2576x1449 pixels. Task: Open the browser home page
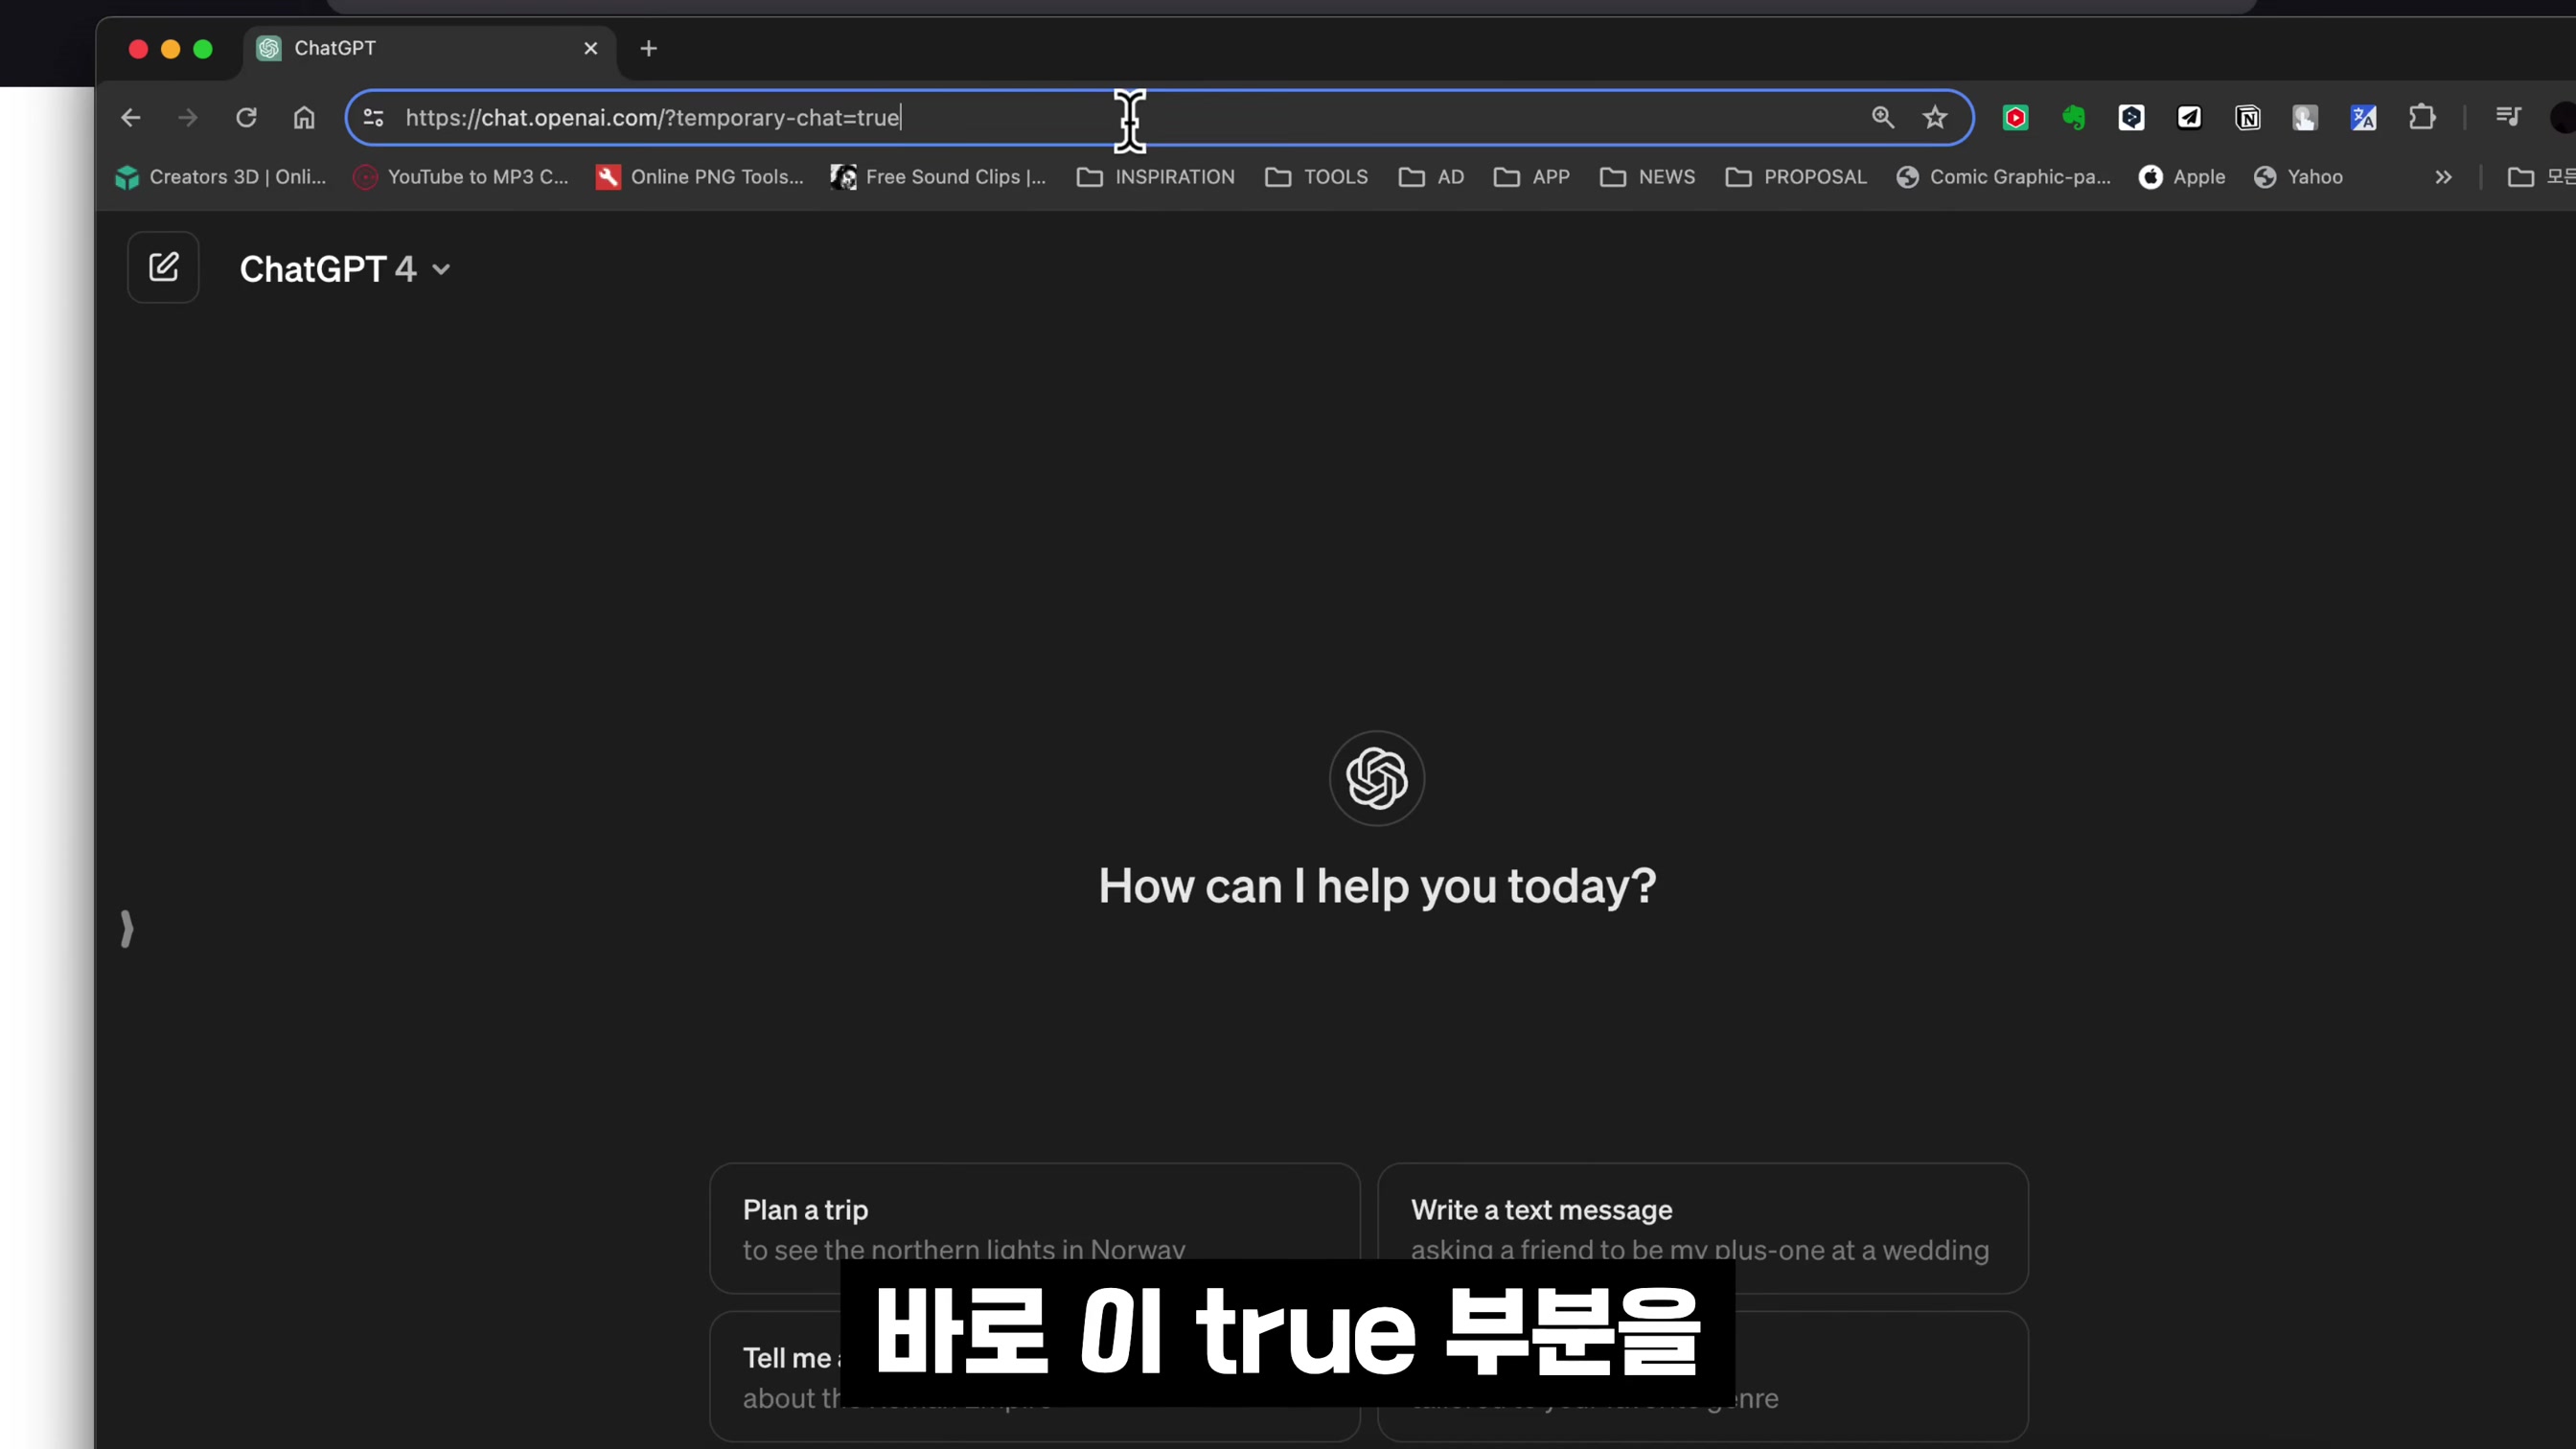[304, 118]
